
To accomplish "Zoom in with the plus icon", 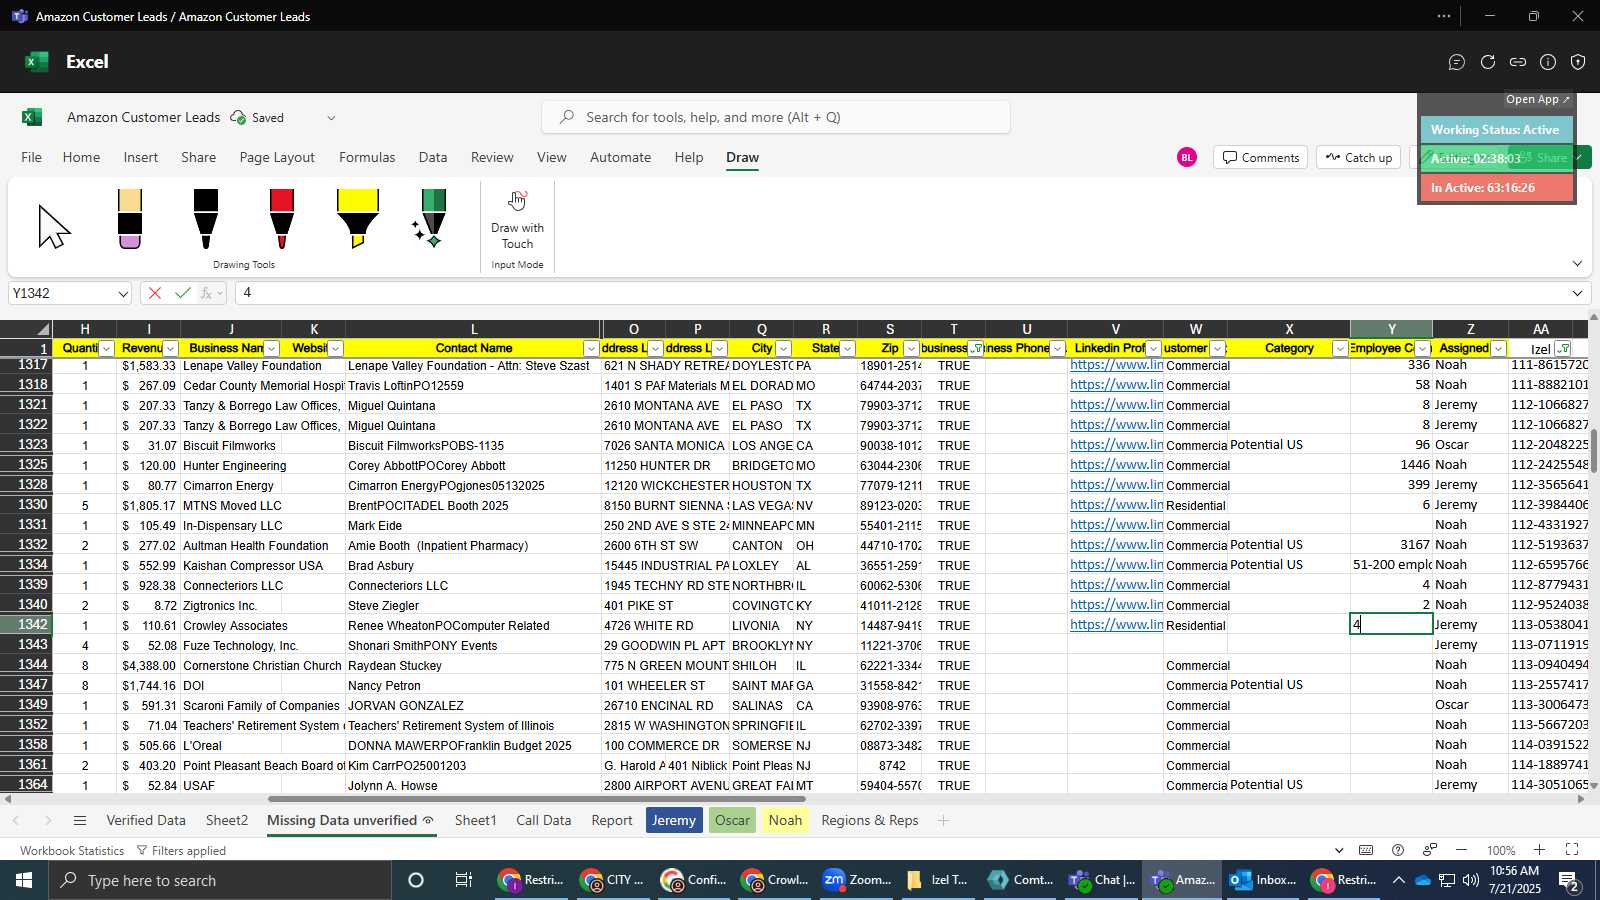I will (x=1540, y=850).
